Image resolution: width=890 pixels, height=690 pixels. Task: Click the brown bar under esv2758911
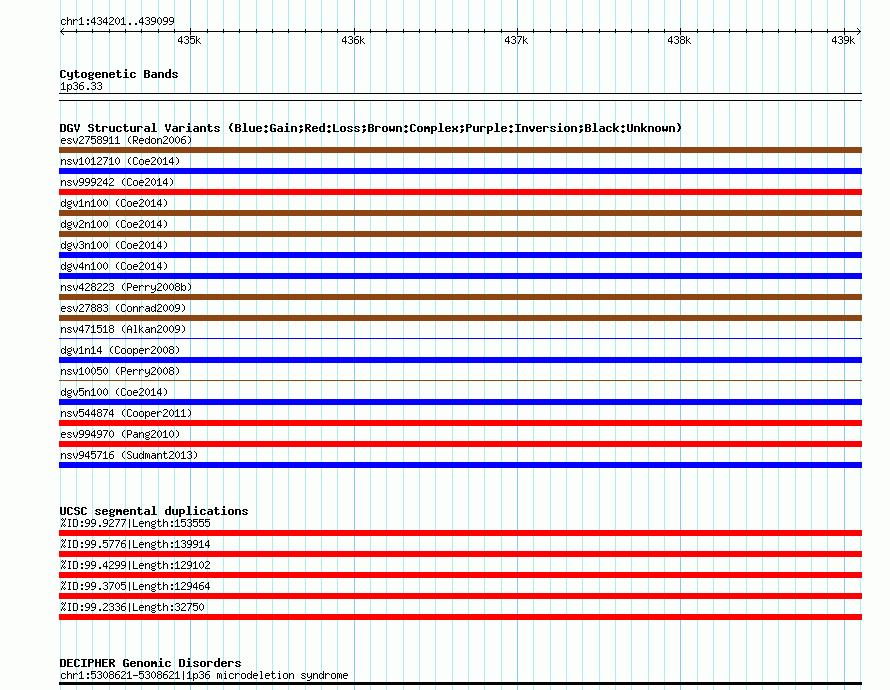pyautogui.click(x=460, y=150)
